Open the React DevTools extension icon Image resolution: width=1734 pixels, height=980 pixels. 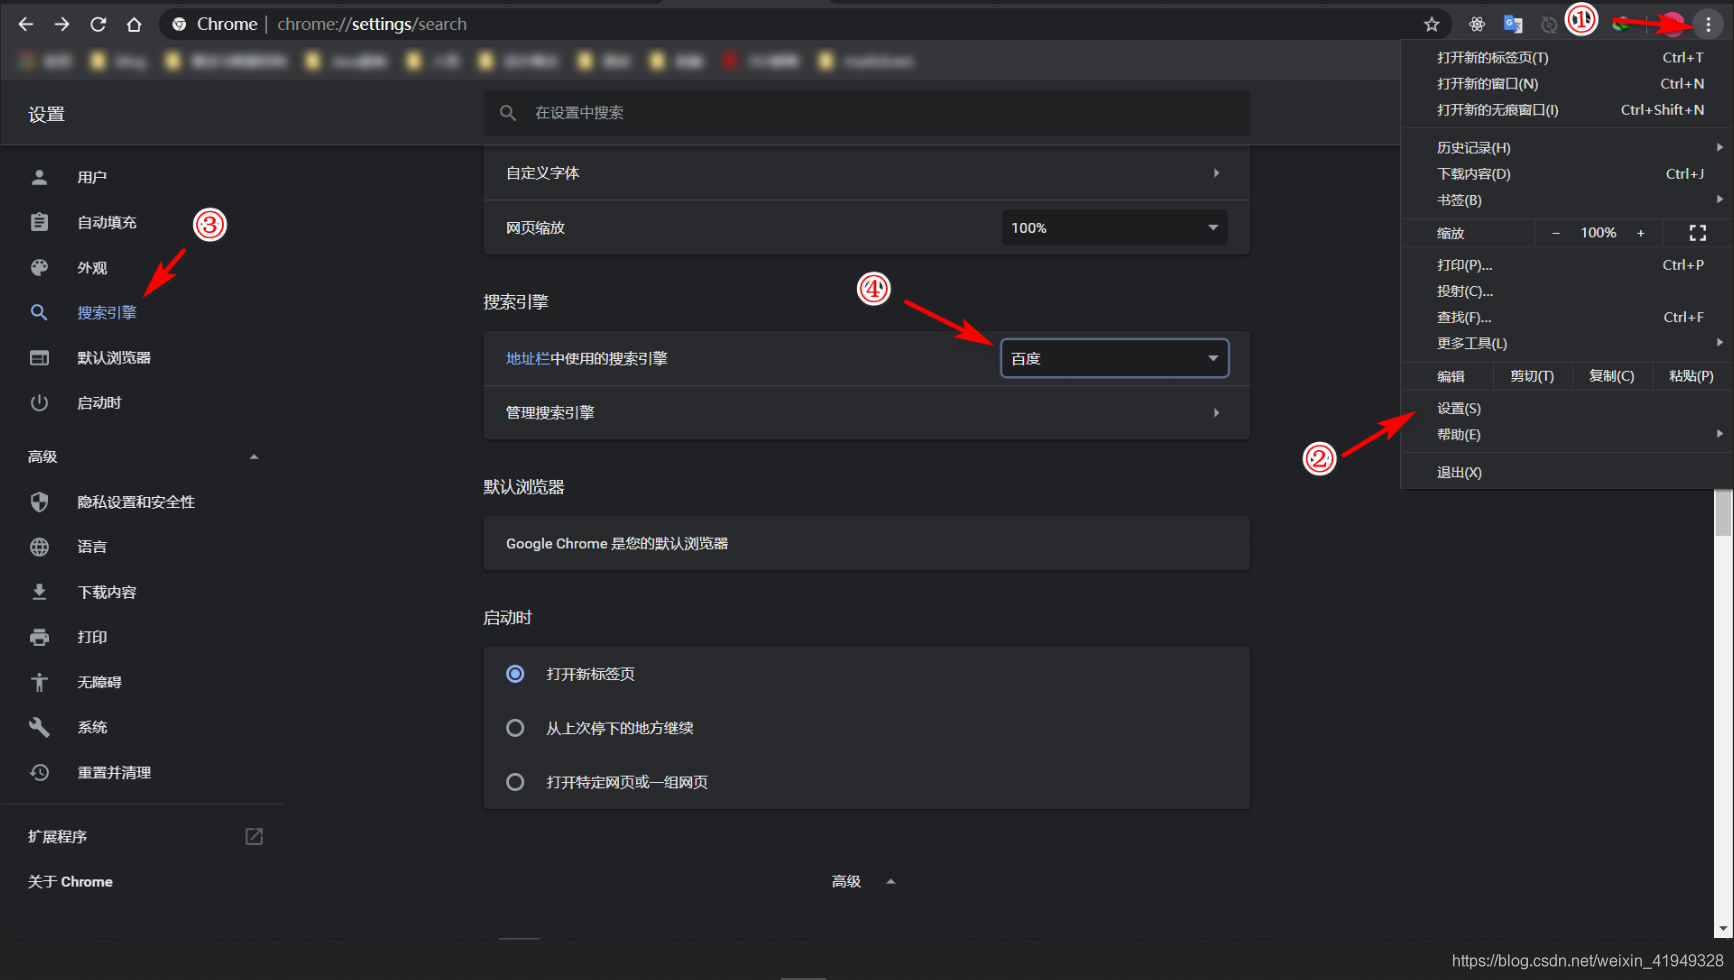click(x=1477, y=24)
